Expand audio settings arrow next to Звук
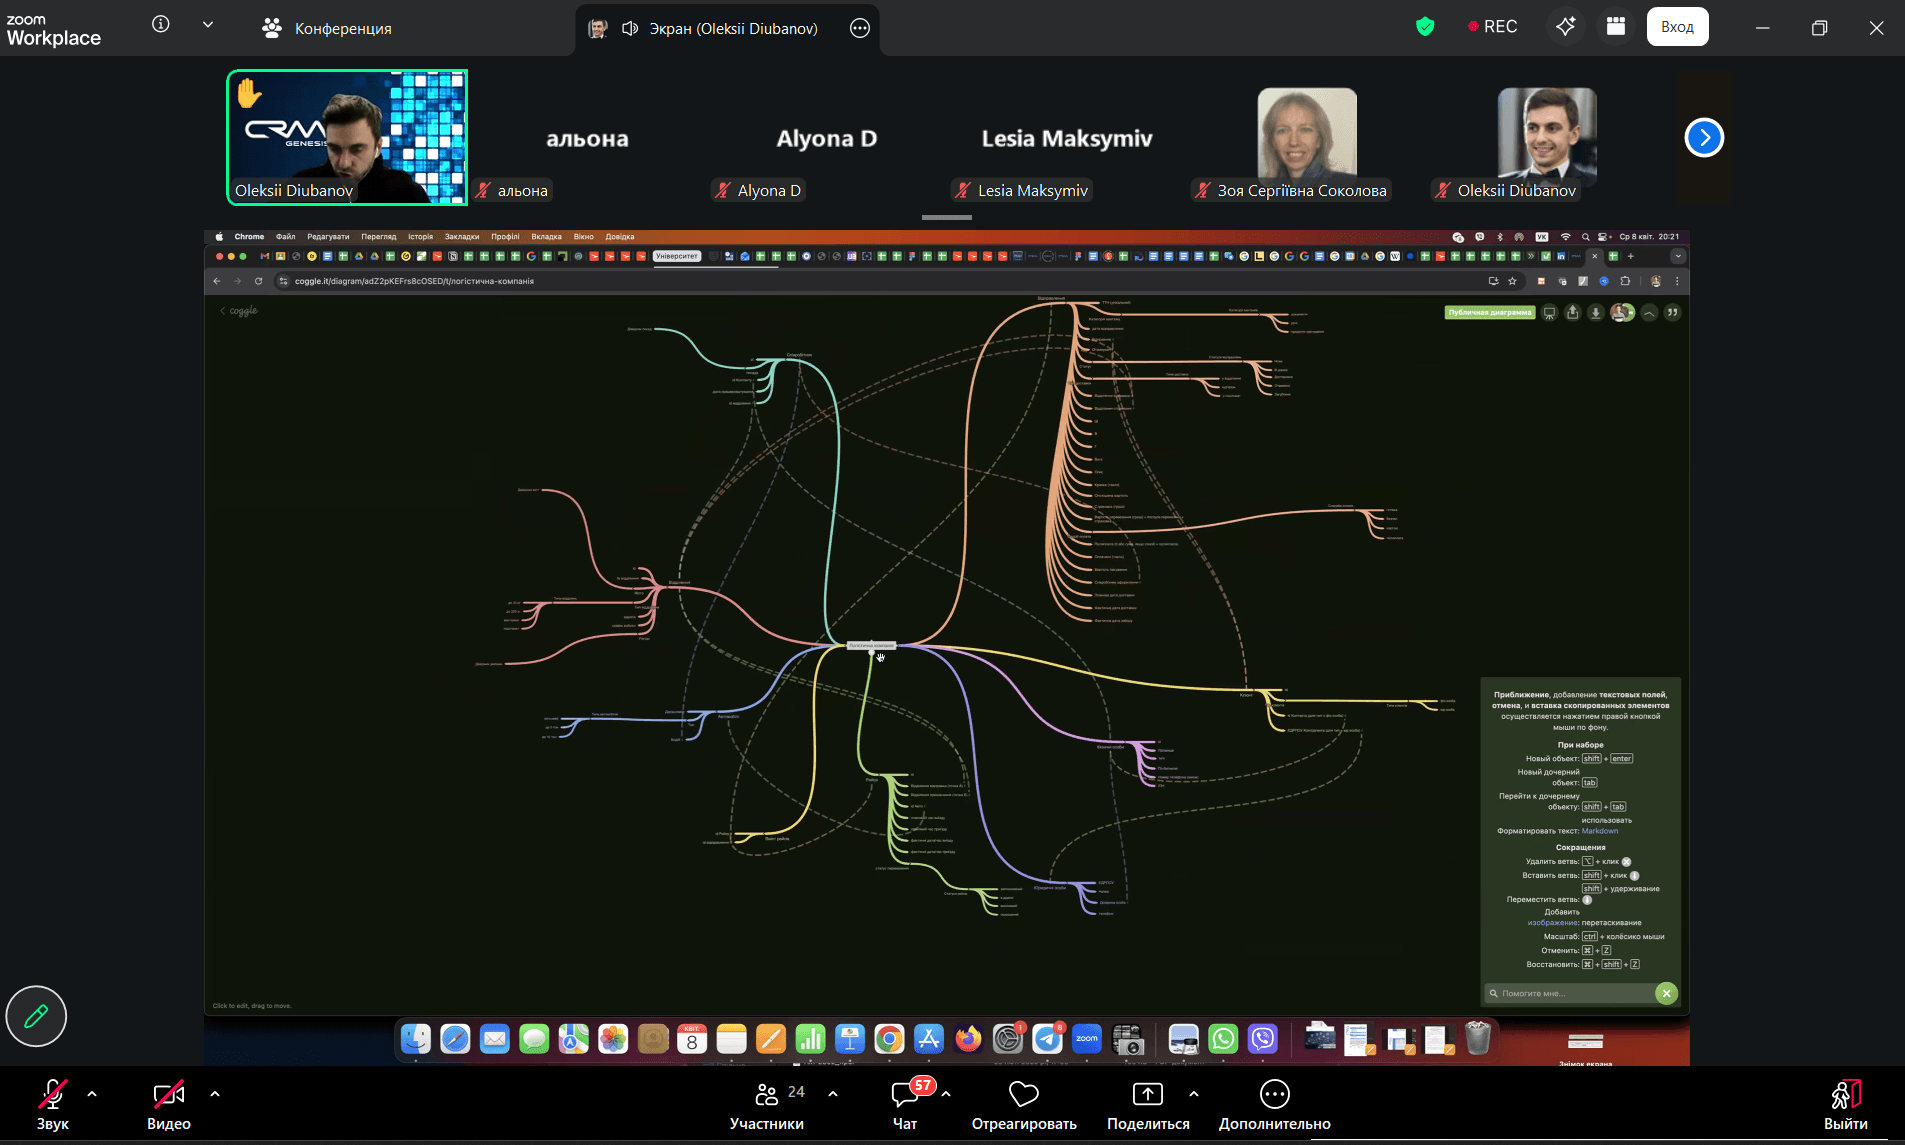Image resolution: width=1905 pixels, height=1145 pixels. (x=92, y=1094)
